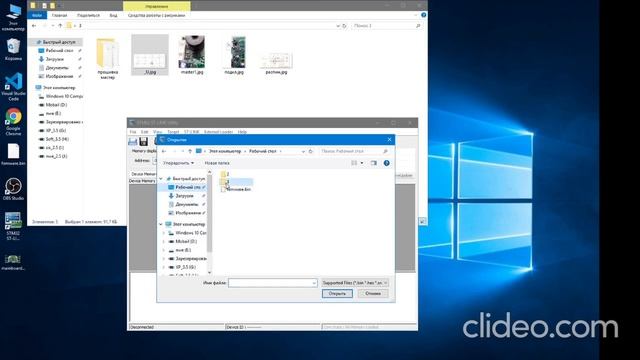The height and width of the screenshot is (360, 640).
Task: Collapse Быстрый доступ in the dialog tree
Action: point(161,179)
